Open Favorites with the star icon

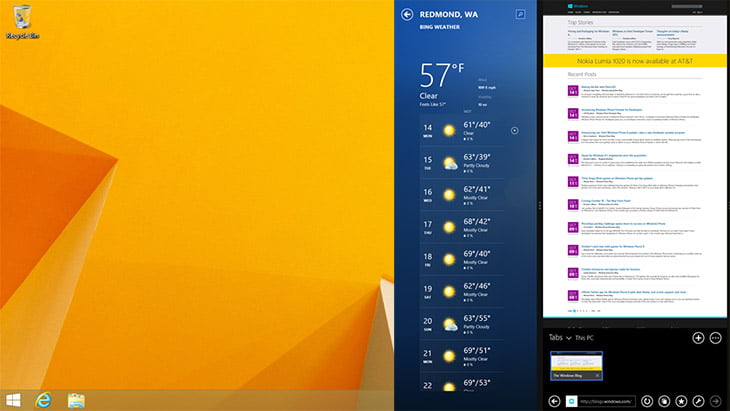click(681, 401)
